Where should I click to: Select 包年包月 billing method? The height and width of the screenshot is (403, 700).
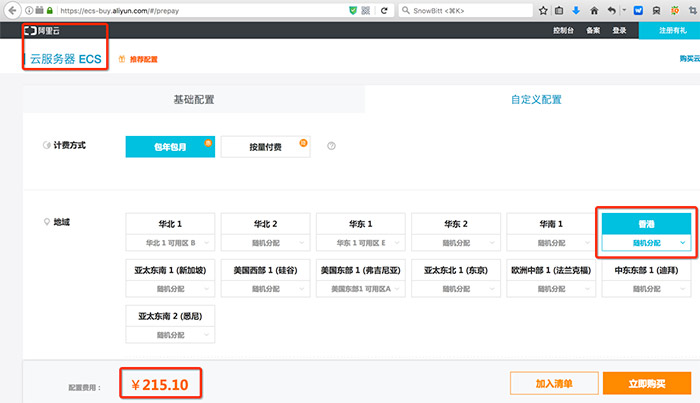(x=169, y=147)
